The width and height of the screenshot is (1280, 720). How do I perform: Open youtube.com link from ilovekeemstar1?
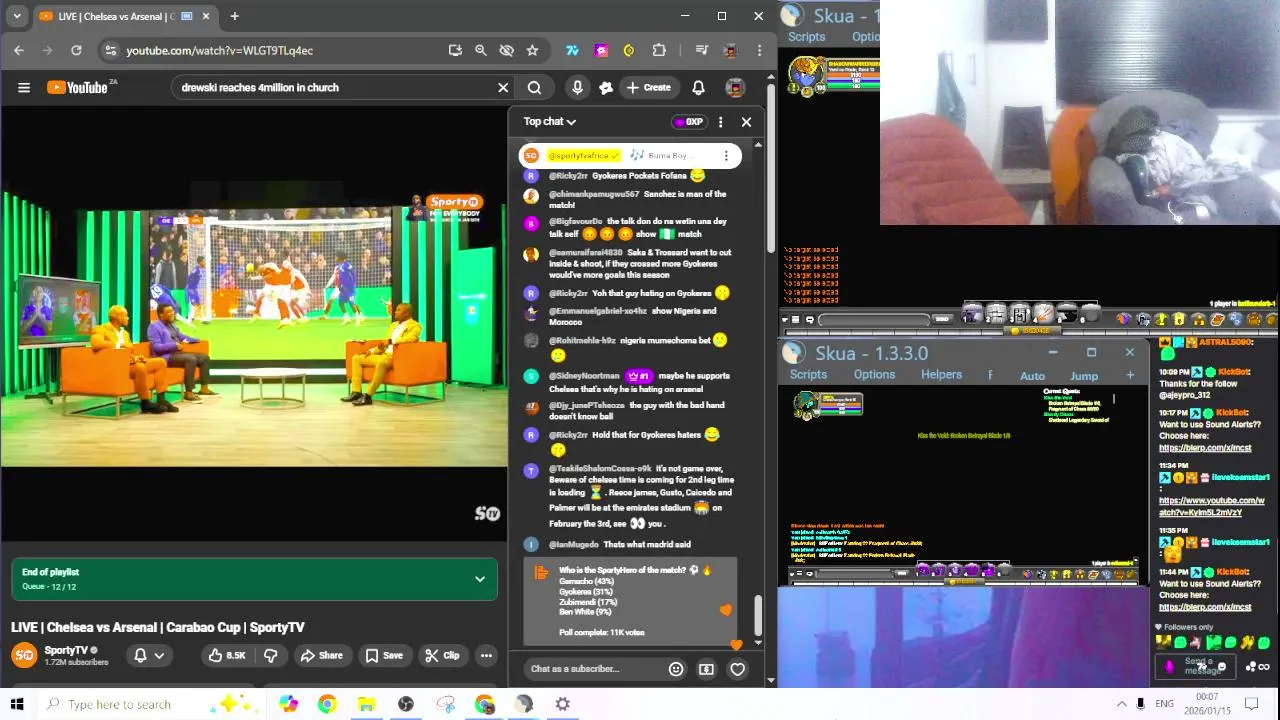(x=1211, y=506)
